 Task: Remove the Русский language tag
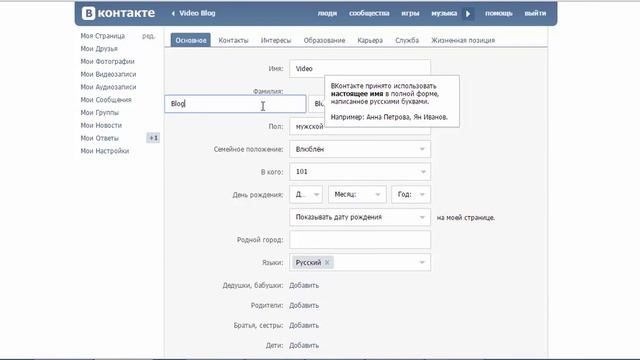point(327,262)
